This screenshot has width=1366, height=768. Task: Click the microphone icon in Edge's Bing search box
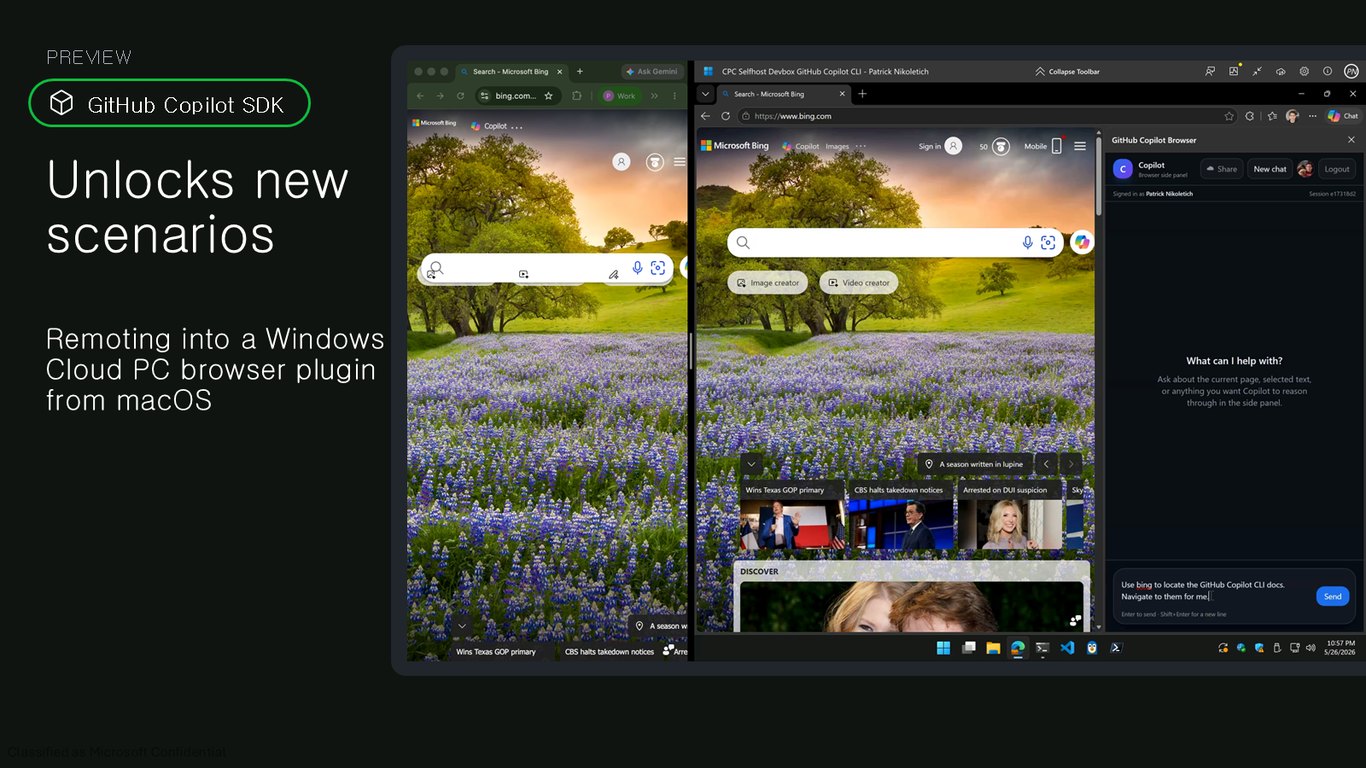[x=1027, y=242]
